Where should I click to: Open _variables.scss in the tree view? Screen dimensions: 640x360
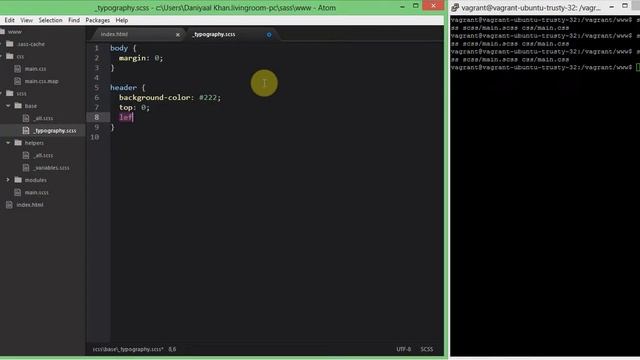(x=51, y=167)
